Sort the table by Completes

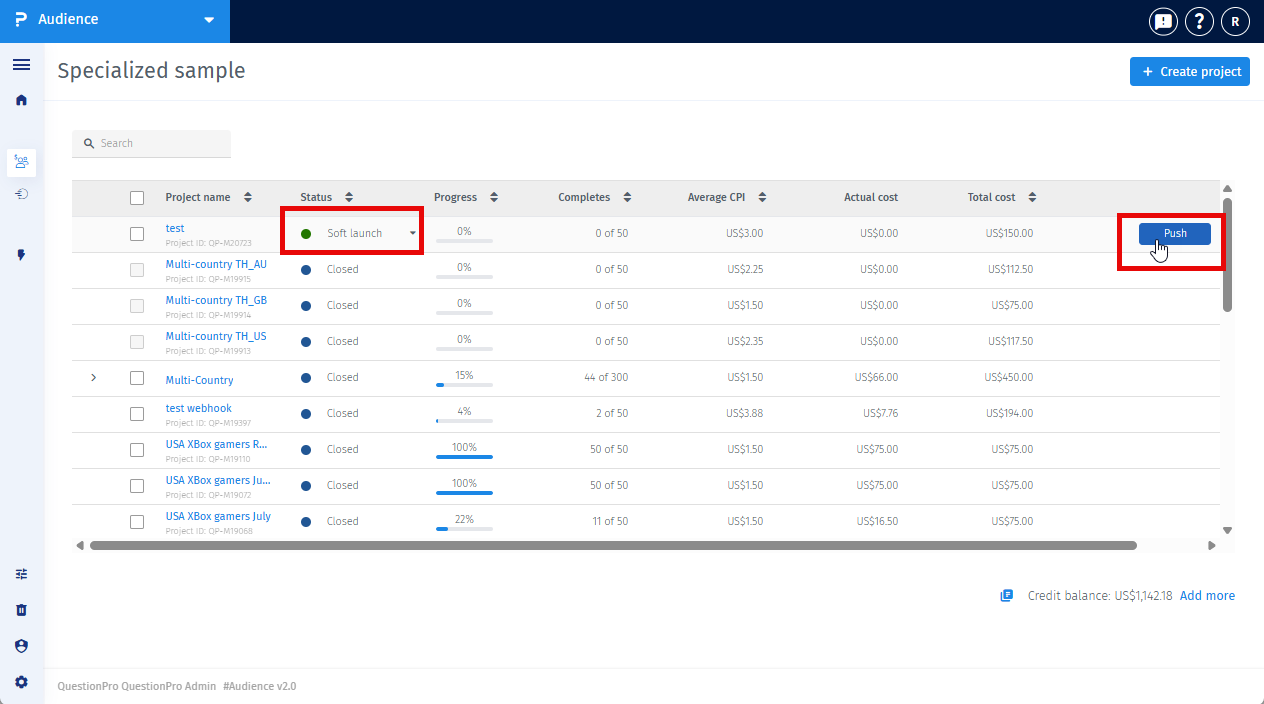[x=627, y=197]
